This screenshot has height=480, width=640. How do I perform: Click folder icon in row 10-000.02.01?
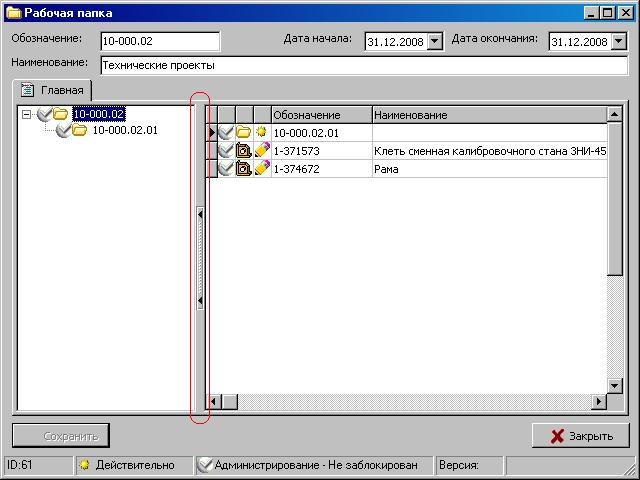click(244, 133)
